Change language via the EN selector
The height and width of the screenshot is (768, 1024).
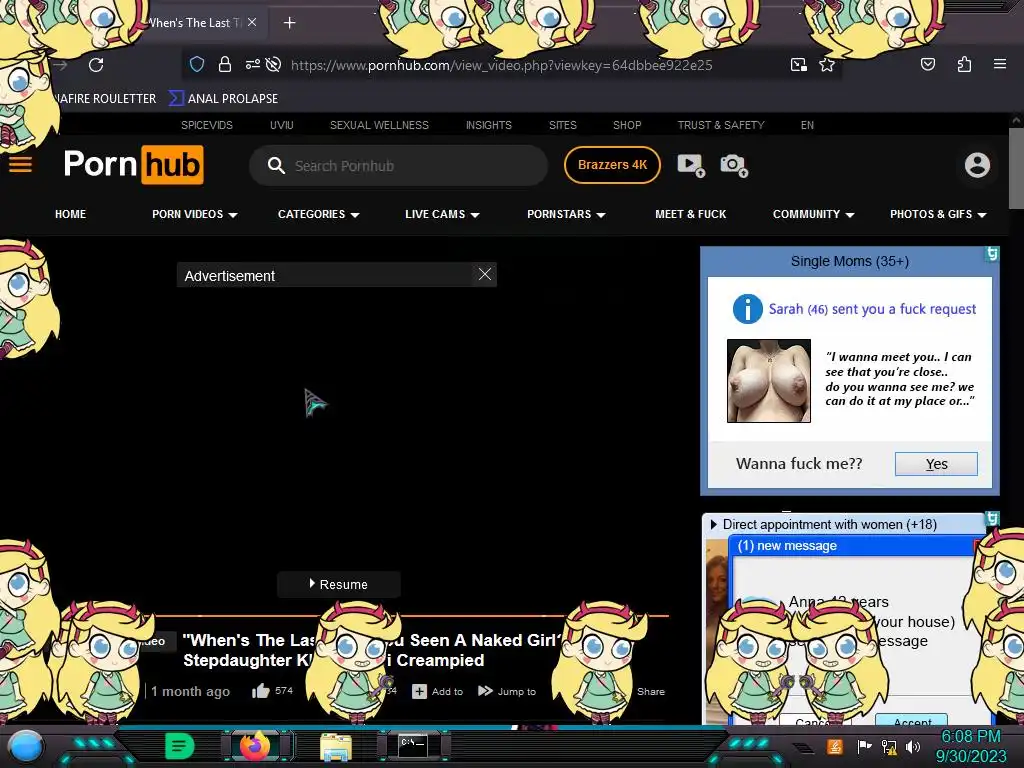tap(807, 125)
